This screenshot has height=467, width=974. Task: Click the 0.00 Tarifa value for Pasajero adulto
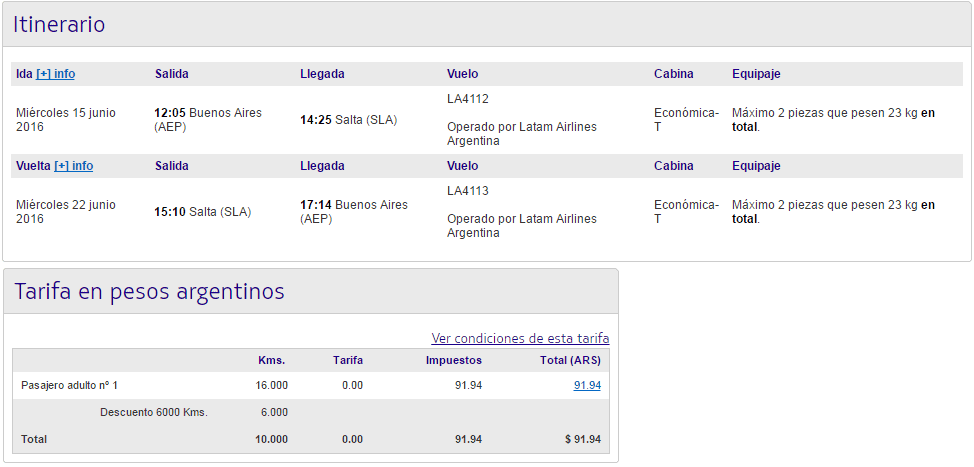click(x=352, y=386)
